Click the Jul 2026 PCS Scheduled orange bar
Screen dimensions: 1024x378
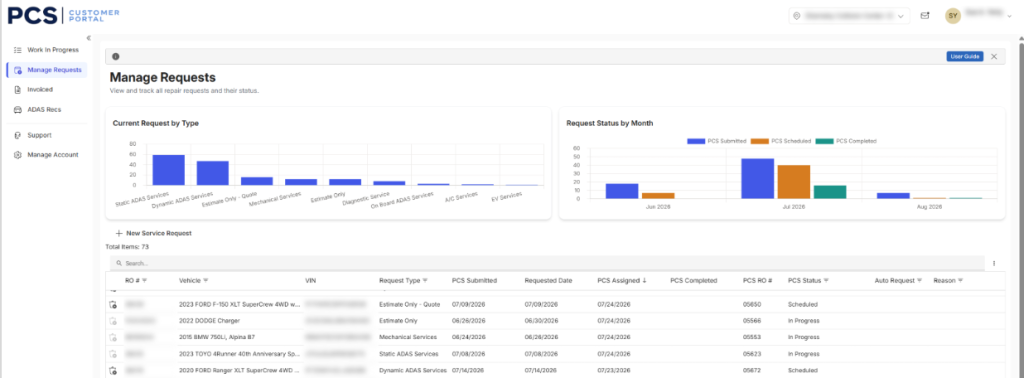(793, 181)
